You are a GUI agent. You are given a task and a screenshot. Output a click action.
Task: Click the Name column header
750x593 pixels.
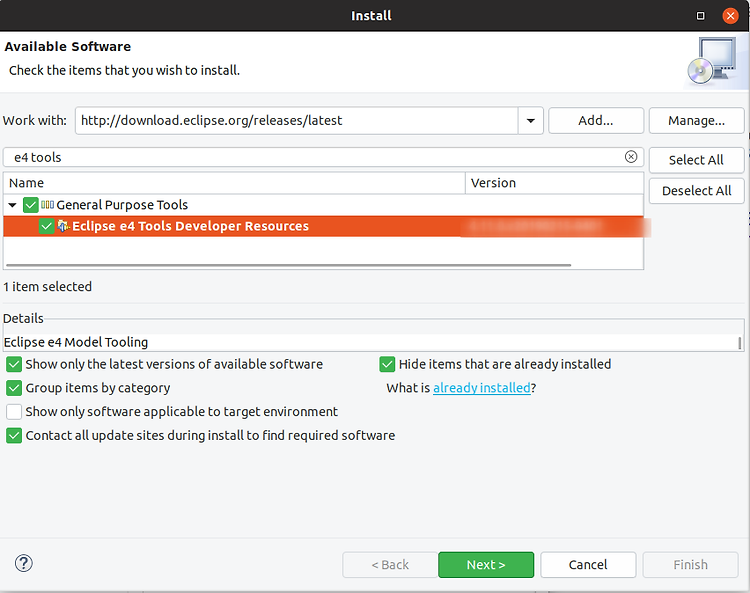pos(234,183)
